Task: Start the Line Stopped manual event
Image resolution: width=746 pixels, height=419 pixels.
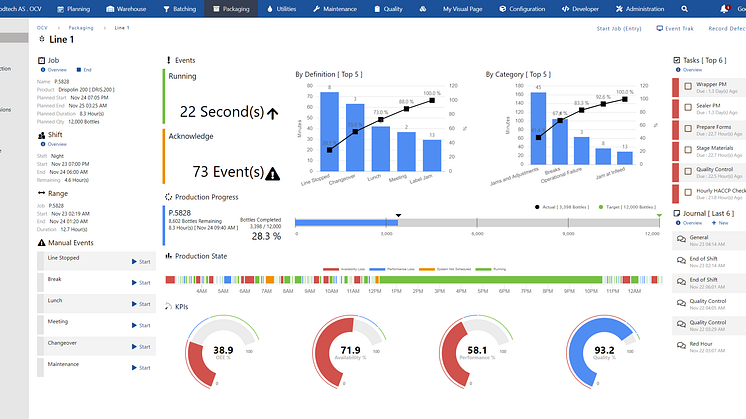Action: 141,261
